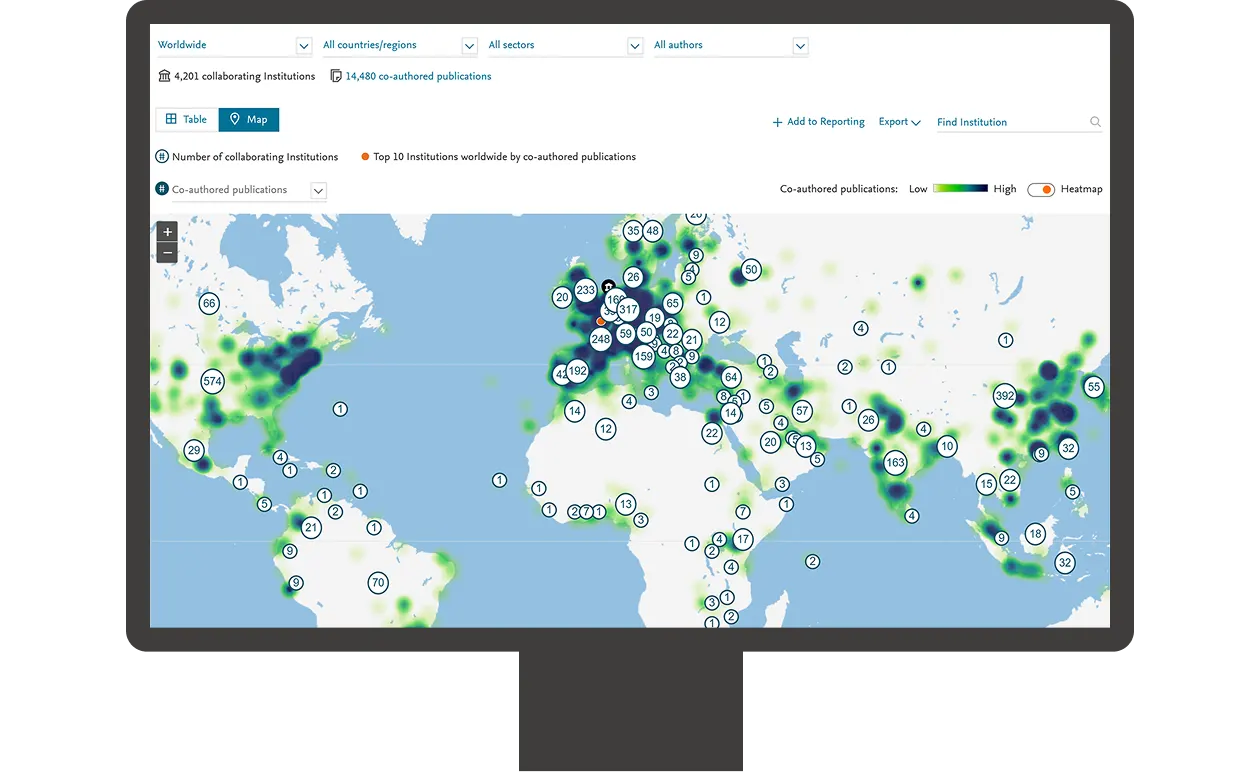Click the orange top-10 institution dot
Viewport: 1260px width, 772px height.
pyautogui.click(x=600, y=321)
